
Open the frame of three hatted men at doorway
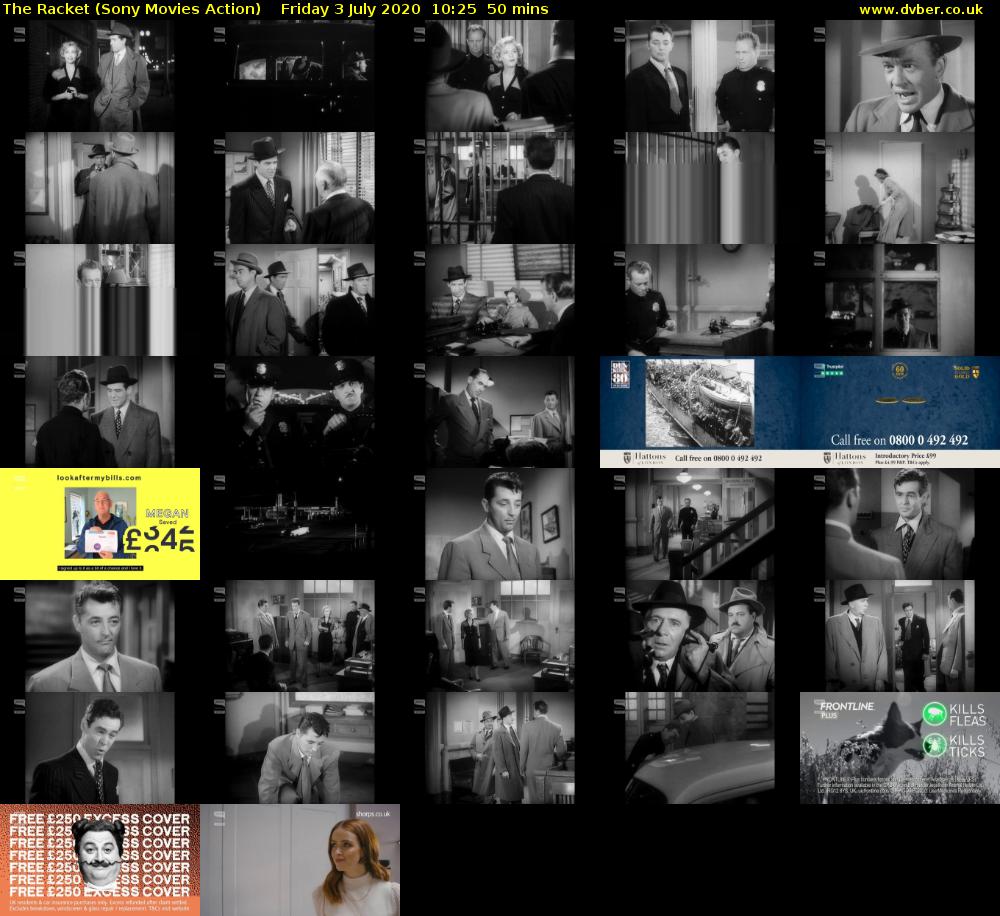(300, 299)
